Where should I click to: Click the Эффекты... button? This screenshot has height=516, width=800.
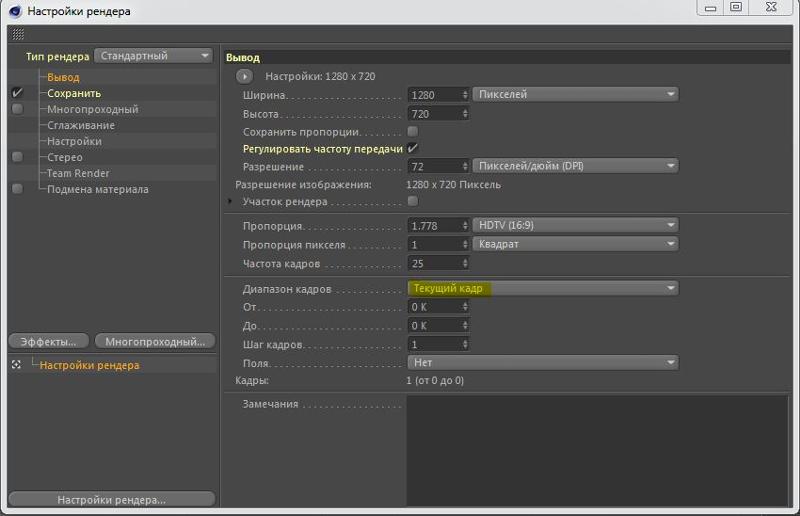tap(48, 341)
